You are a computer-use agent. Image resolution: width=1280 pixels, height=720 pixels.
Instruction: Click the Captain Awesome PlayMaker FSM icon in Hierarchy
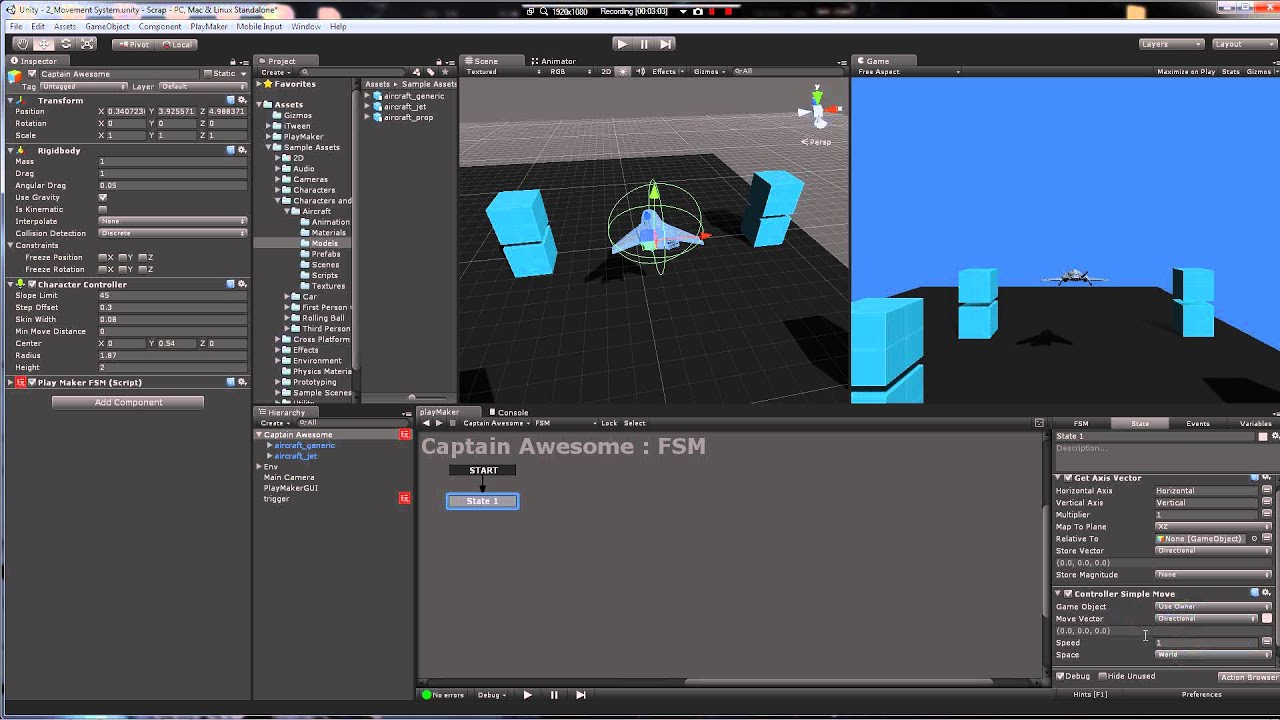pos(405,435)
